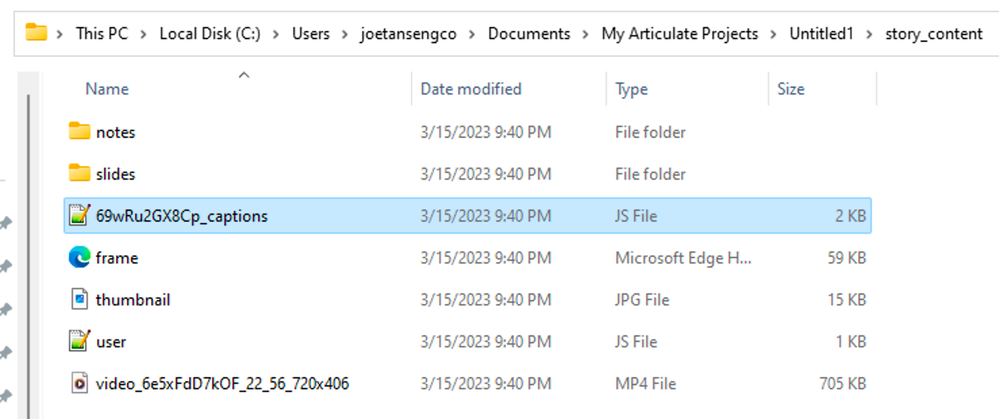Viewport: 999px width, 419px height.
Task: Expand chevron after This PC breadcrumb
Action: point(147,34)
